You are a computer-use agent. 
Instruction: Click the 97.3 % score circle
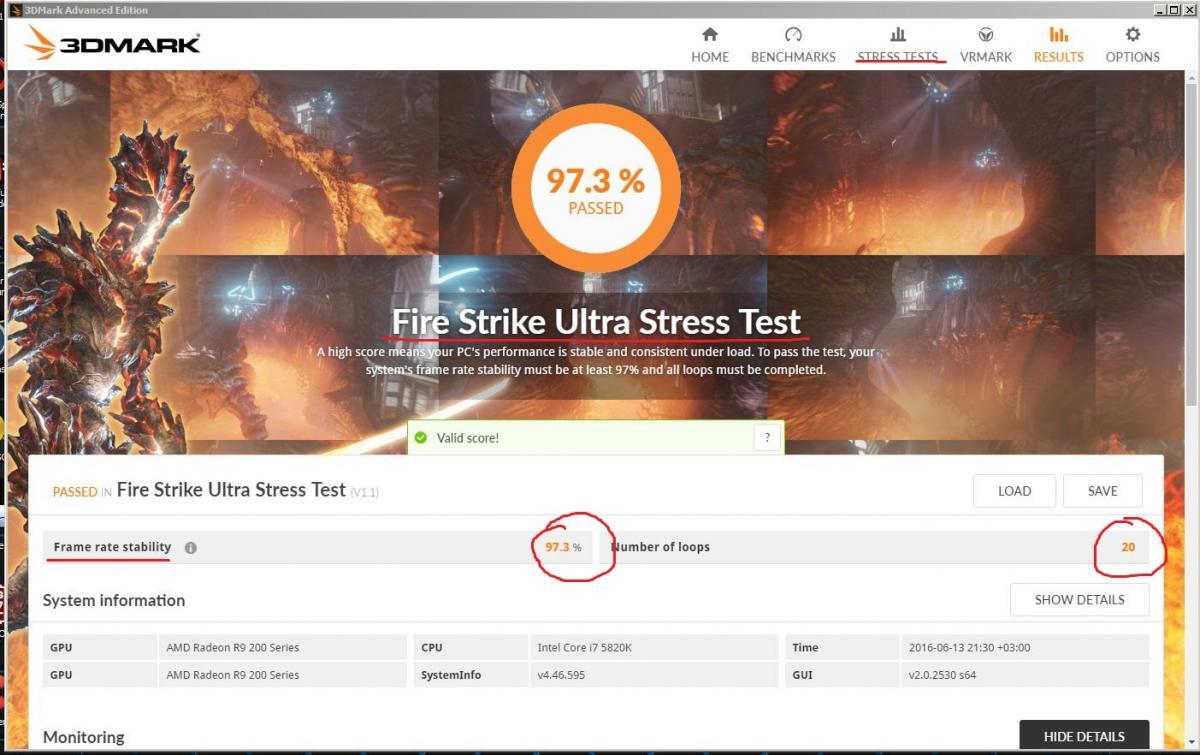(596, 188)
